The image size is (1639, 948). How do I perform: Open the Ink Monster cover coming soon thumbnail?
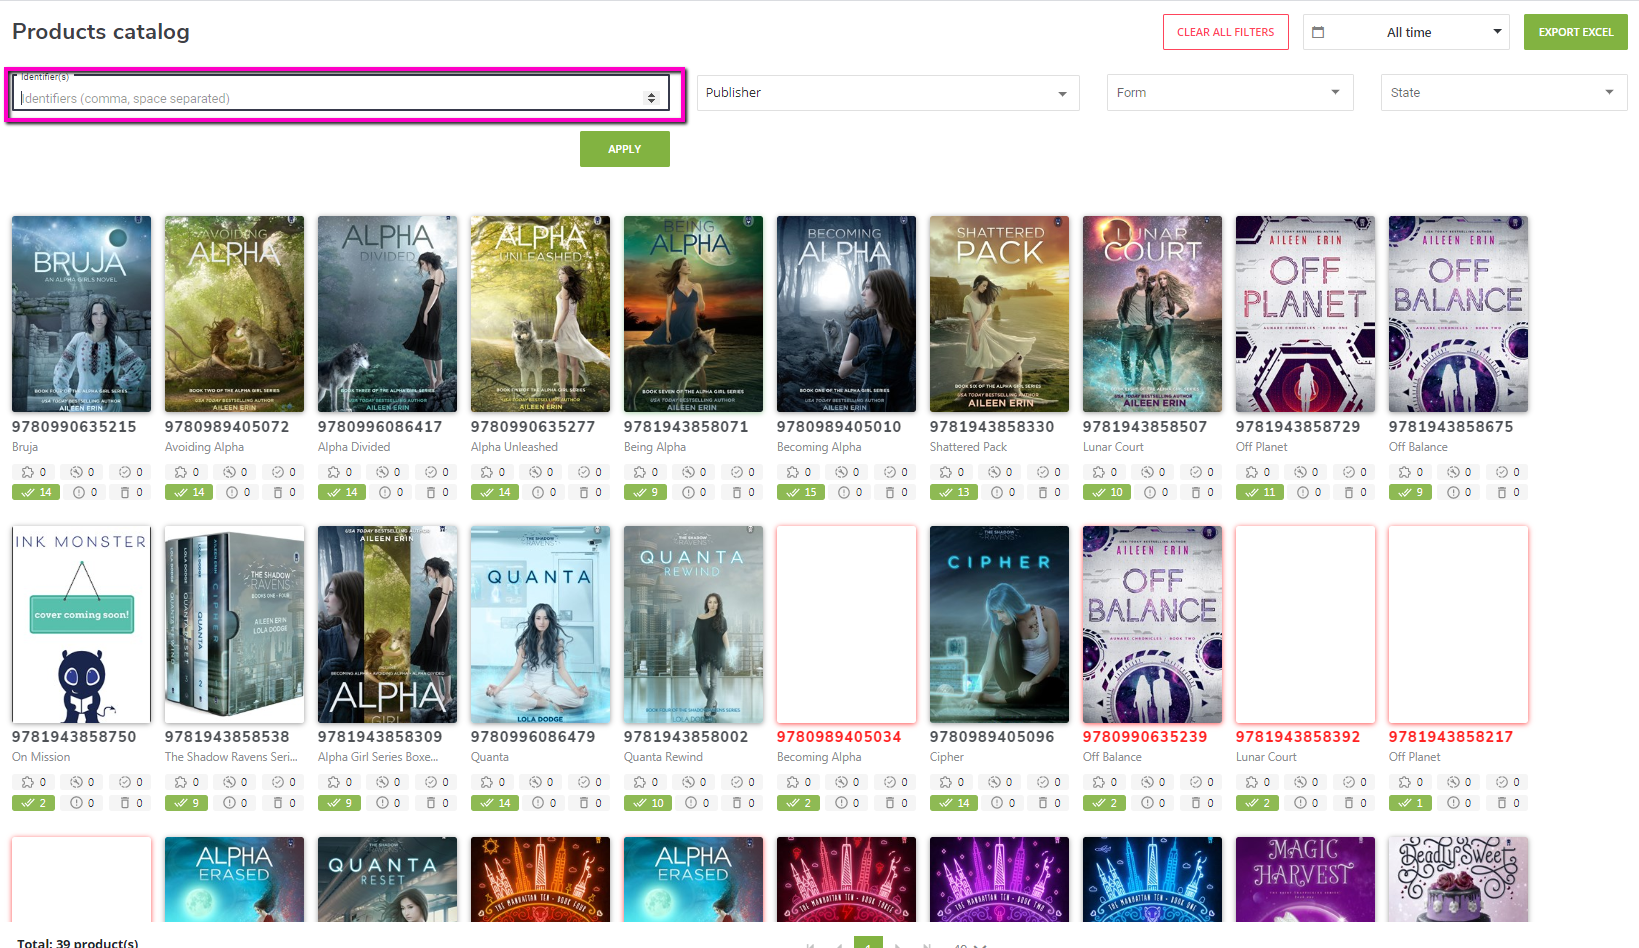81,625
